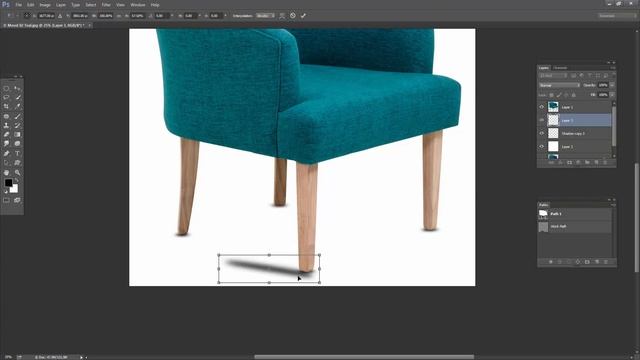The height and width of the screenshot is (360, 640).
Task: Select the Pen tool
Action: [x=6, y=153]
